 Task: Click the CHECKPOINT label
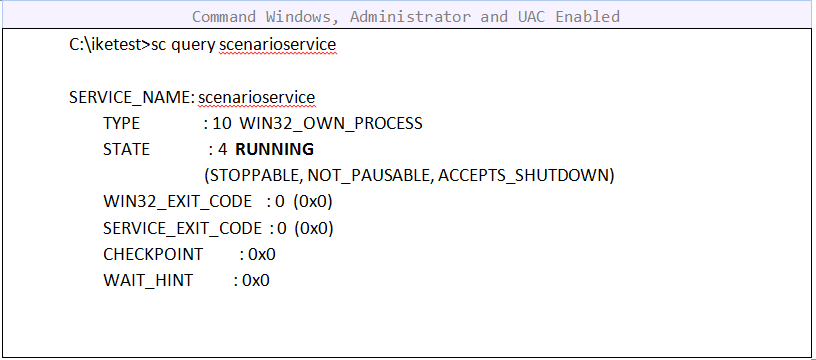[x=153, y=254]
